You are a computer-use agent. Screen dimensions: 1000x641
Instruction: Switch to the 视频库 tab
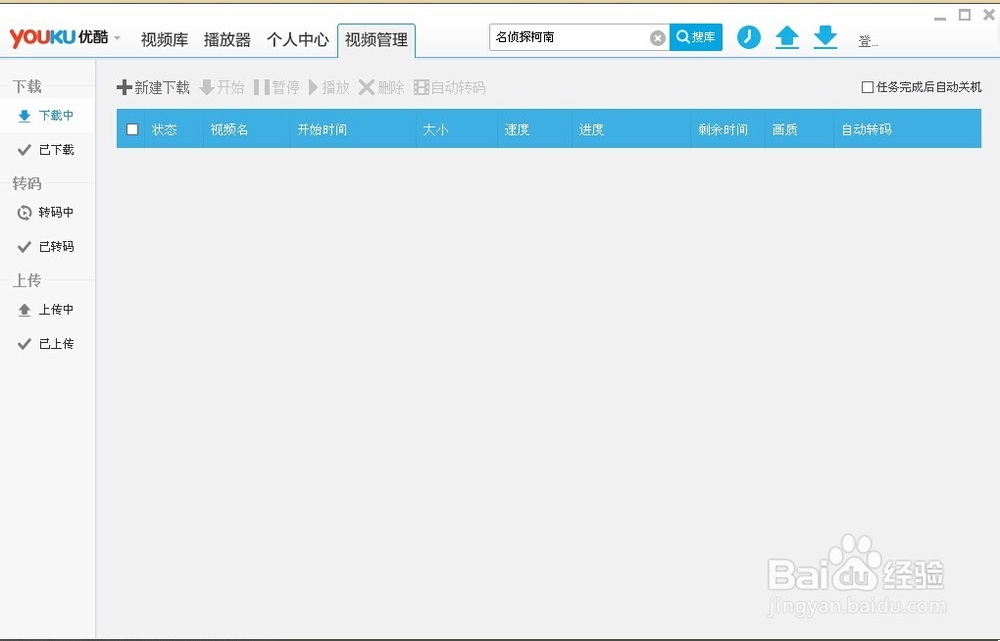pyautogui.click(x=163, y=39)
